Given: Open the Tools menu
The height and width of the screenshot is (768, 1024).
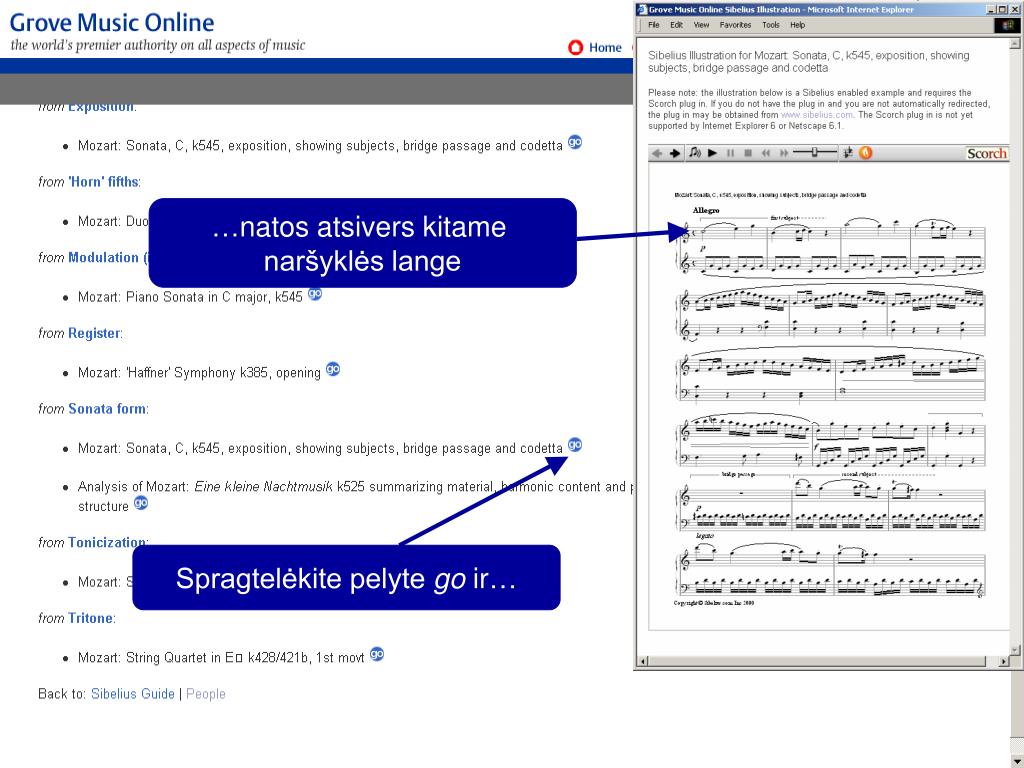Looking at the screenshot, I should 771,25.
